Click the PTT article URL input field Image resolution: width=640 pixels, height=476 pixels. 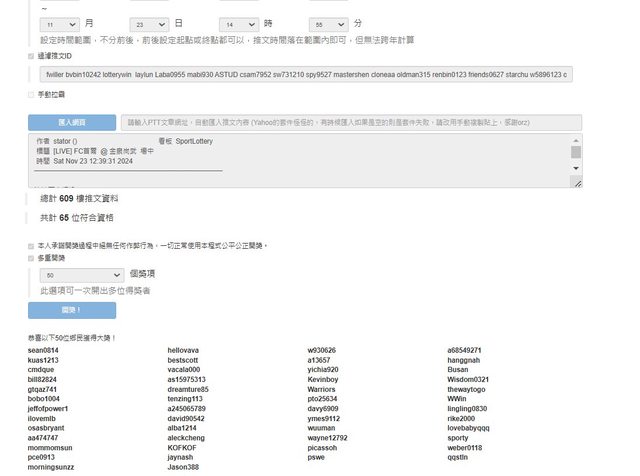pyautogui.click(x=350, y=123)
